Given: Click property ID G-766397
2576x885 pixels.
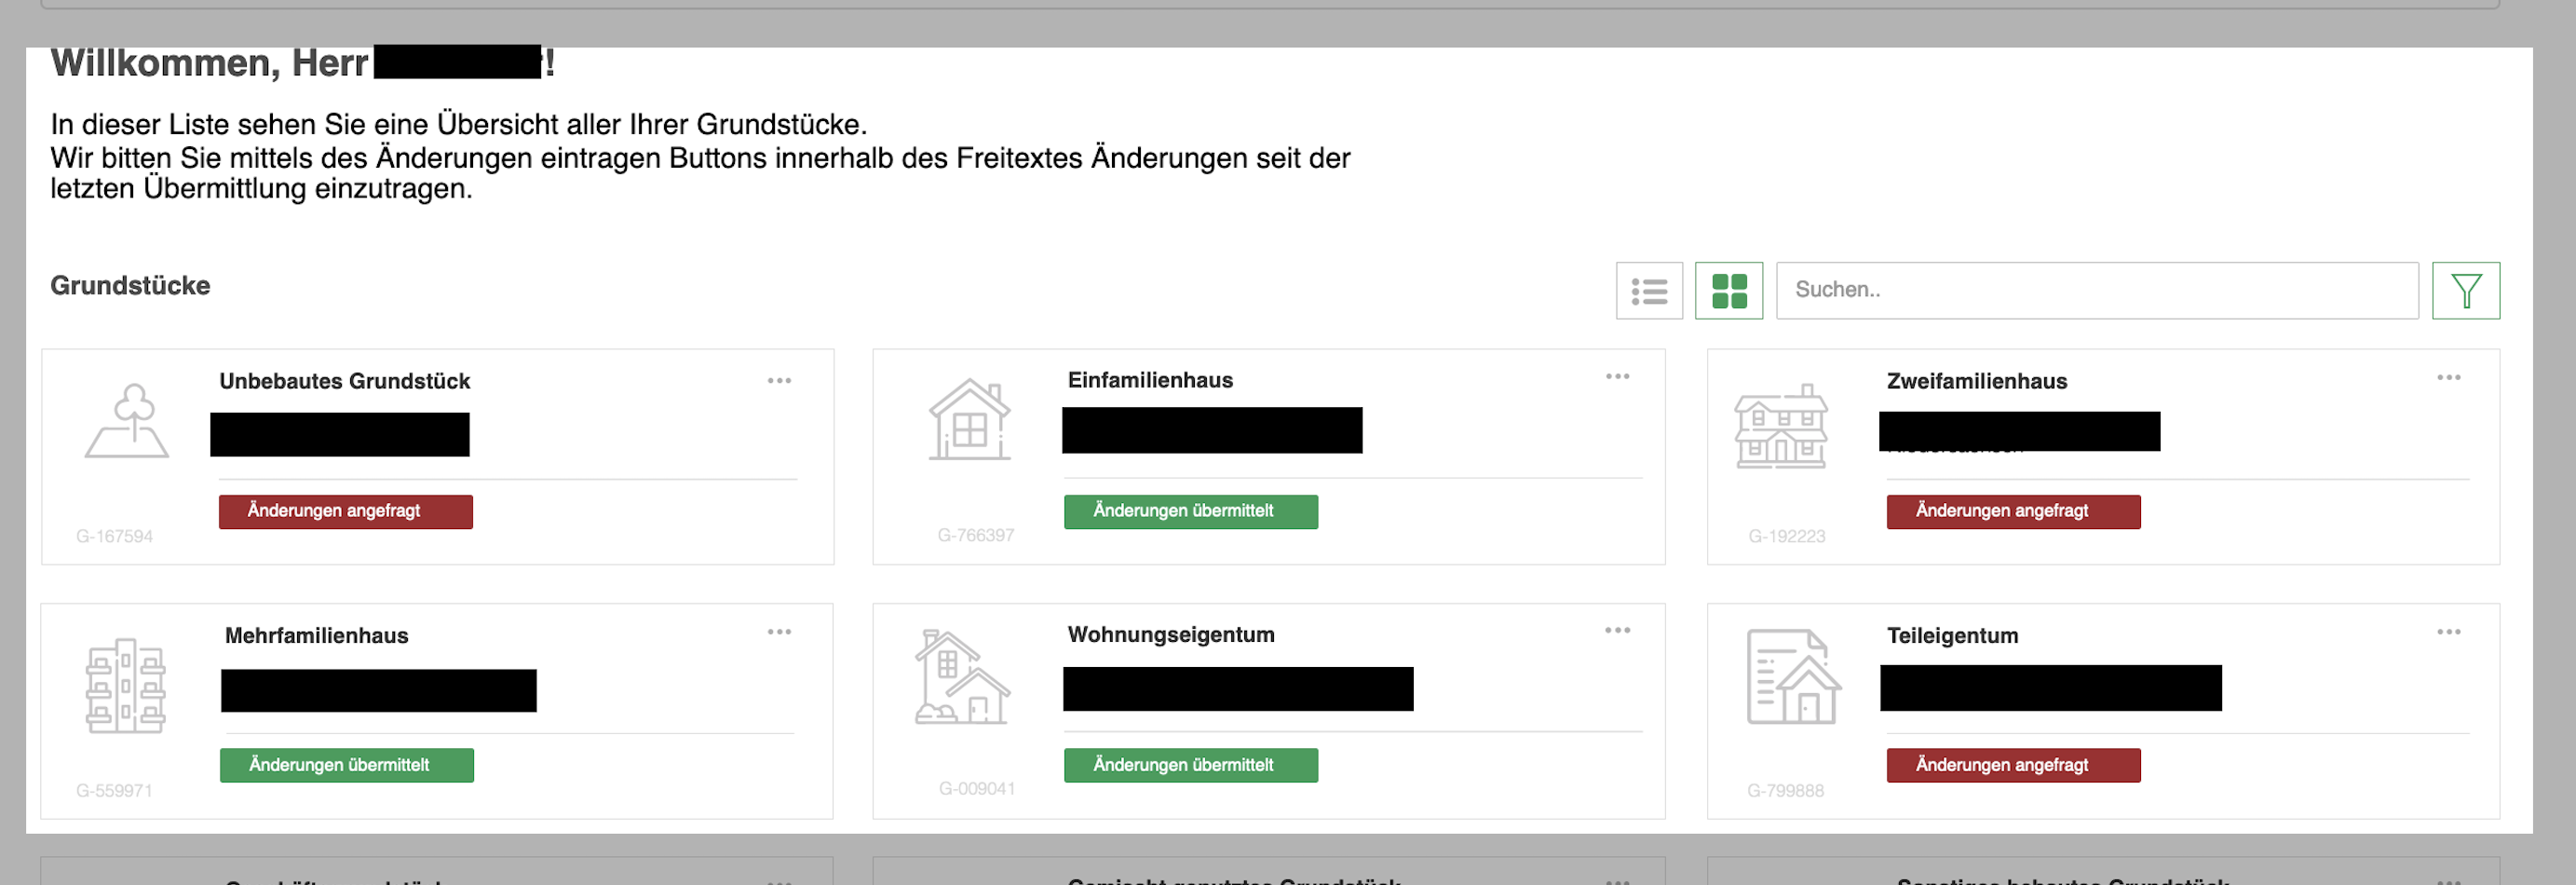Looking at the screenshot, I should (975, 536).
